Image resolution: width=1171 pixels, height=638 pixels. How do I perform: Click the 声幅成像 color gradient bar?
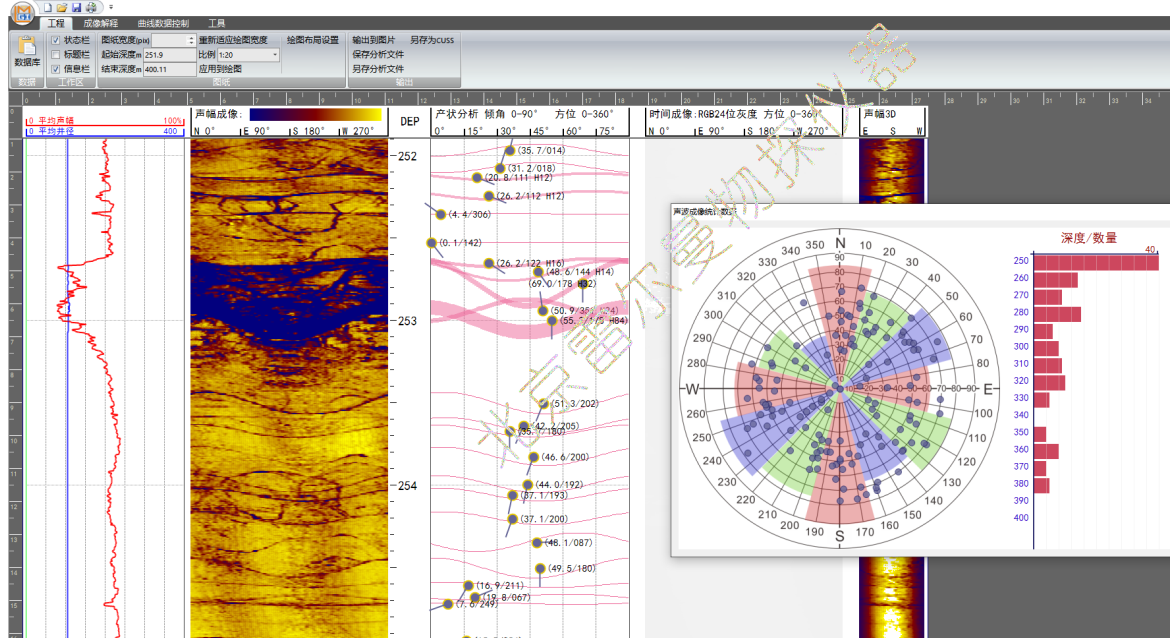click(315, 116)
